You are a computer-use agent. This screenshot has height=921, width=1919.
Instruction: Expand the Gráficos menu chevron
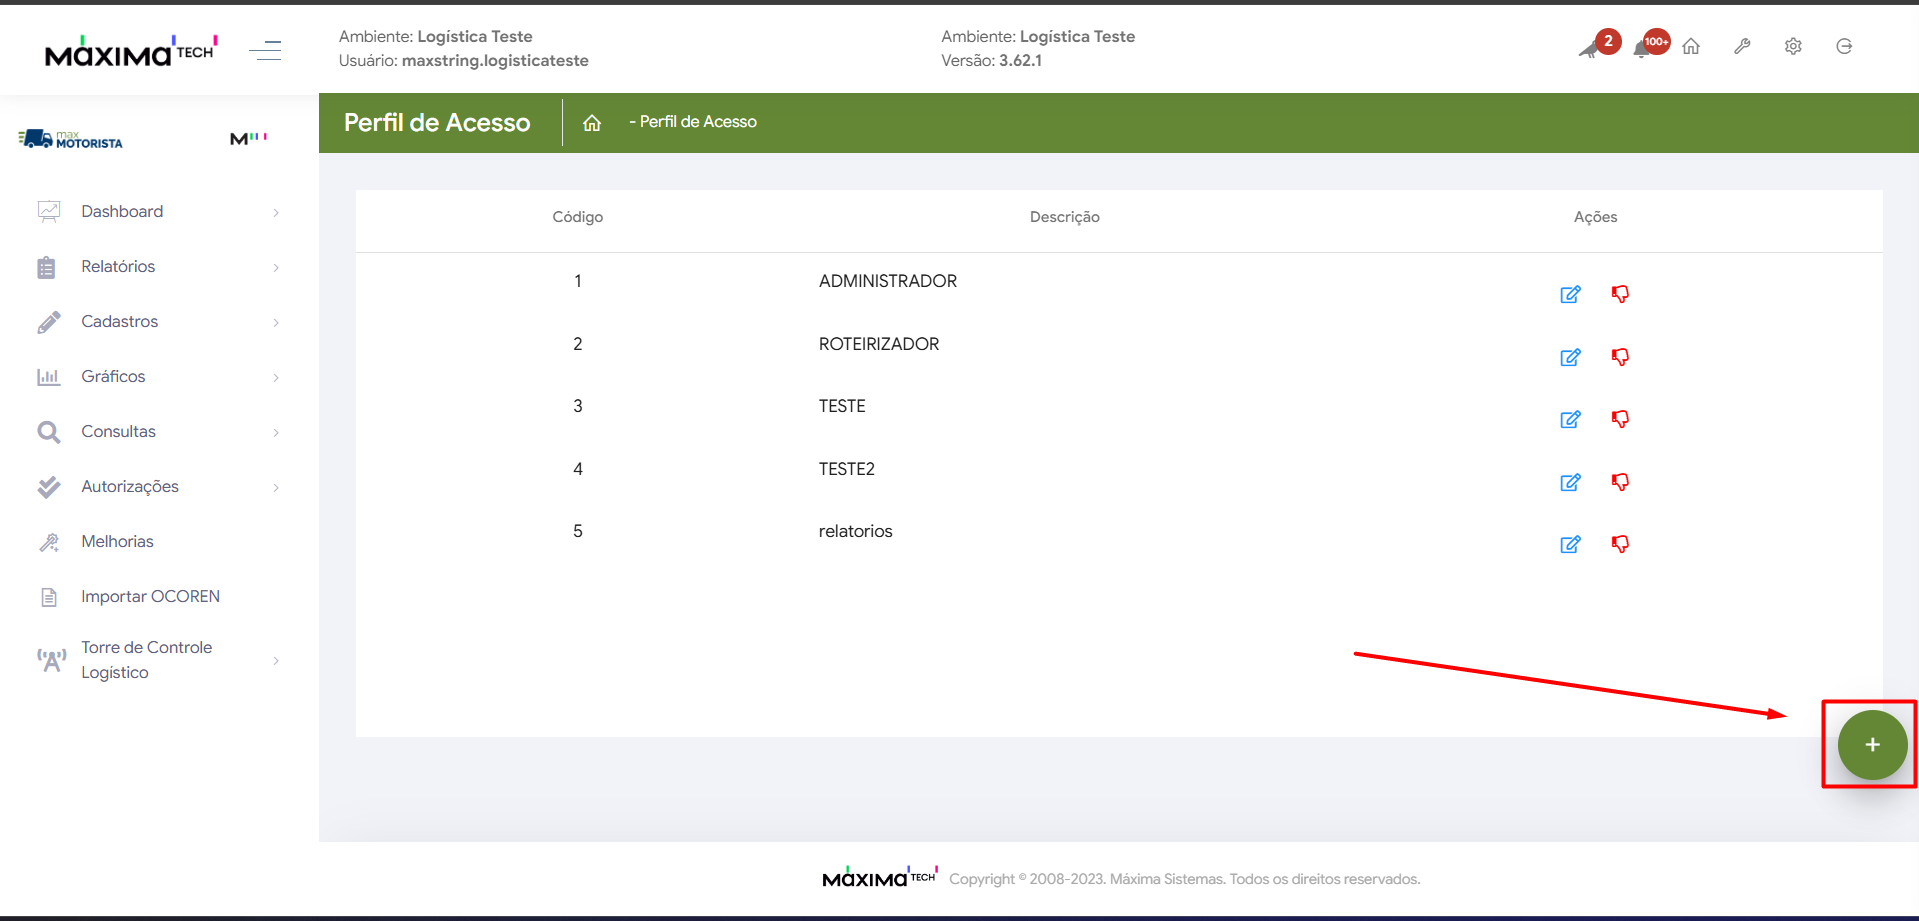coord(276,377)
